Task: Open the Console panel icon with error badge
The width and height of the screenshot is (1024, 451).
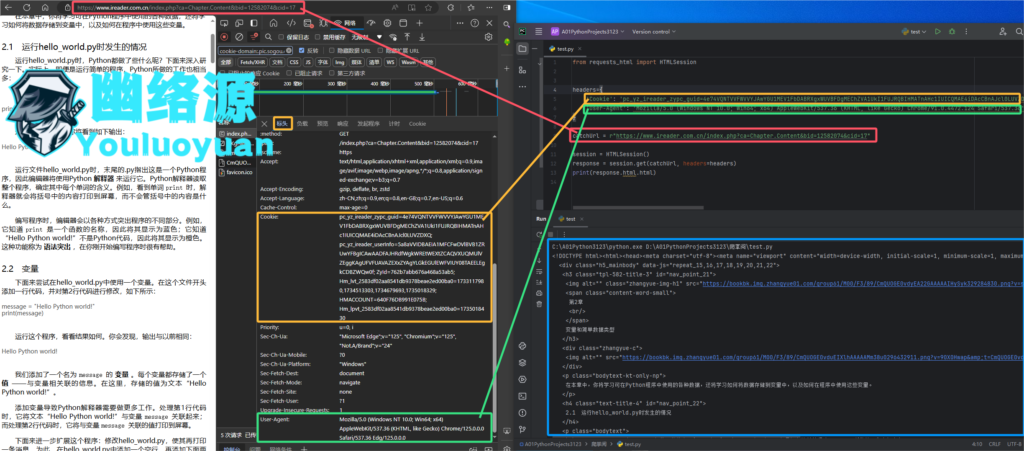Action: tap(308, 23)
